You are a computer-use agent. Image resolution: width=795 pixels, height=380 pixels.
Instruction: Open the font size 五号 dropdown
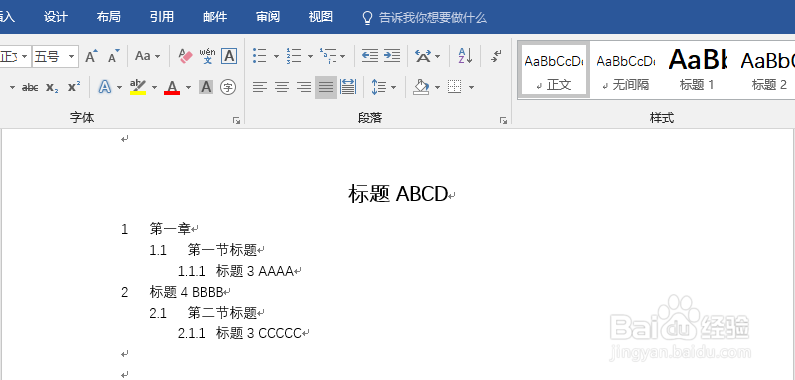point(71,56)
